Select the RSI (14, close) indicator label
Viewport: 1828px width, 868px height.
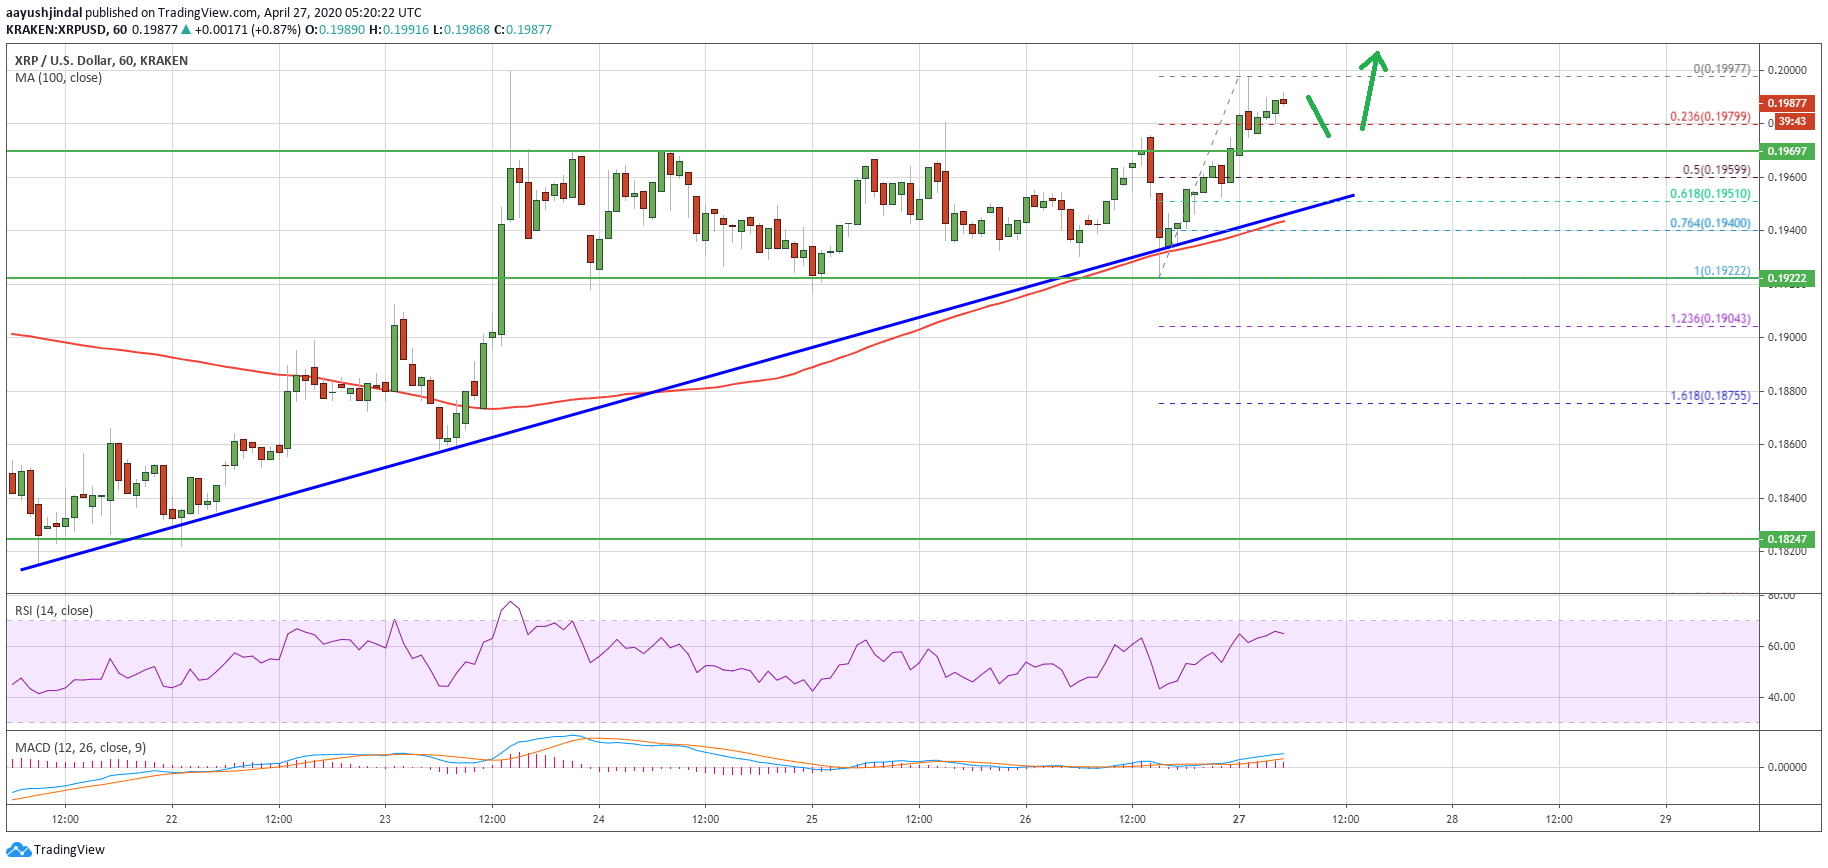tap(54, 611)
